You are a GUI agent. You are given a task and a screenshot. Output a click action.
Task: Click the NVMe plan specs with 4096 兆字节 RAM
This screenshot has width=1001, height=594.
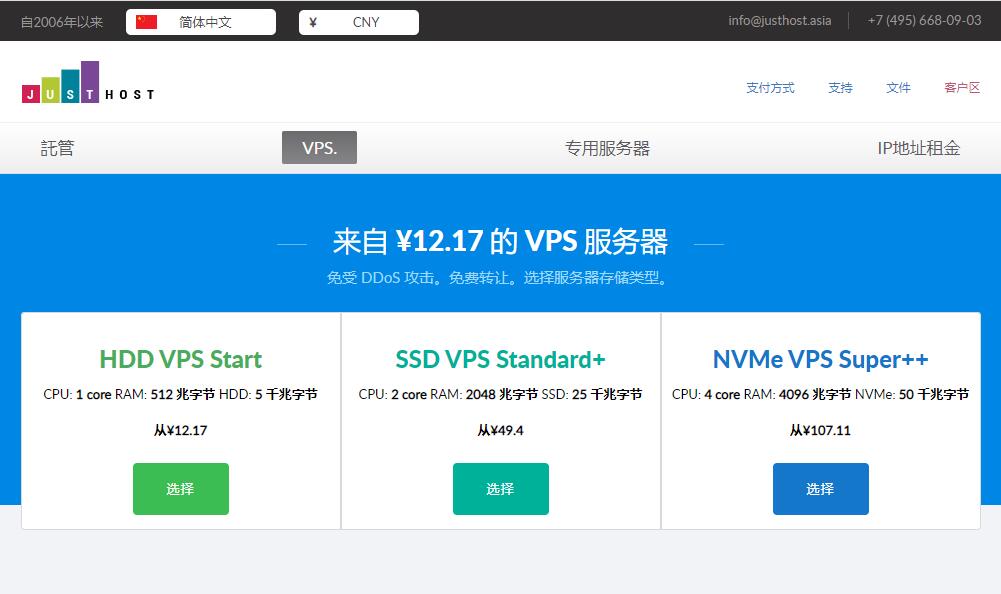click(820, 395)
